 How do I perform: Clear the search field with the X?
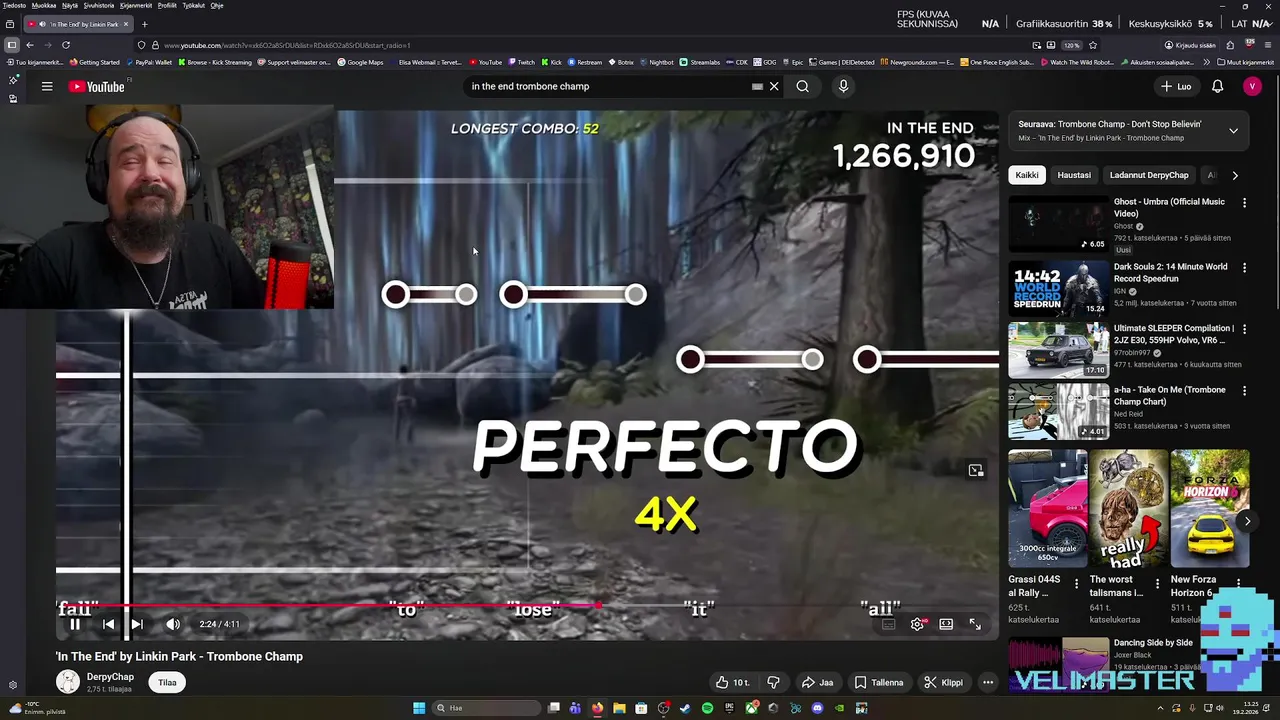pos(774,87)
